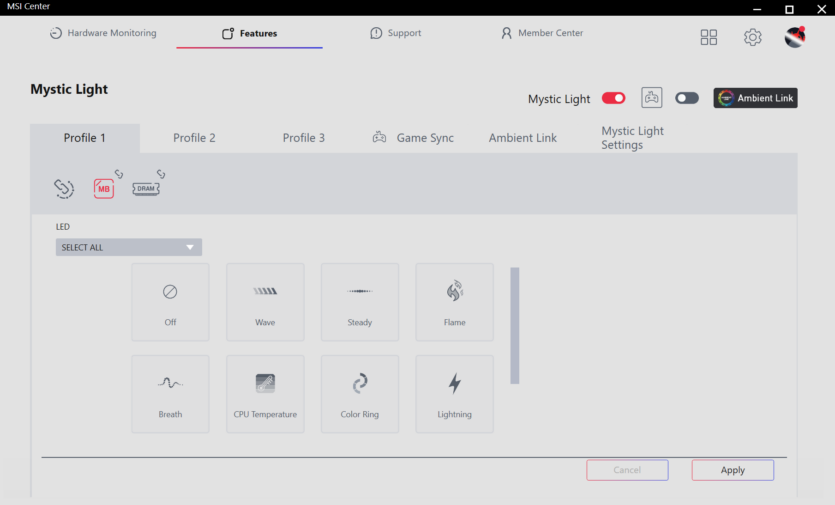
Task: Open the Game Sync tab
Action: point(413,138)
